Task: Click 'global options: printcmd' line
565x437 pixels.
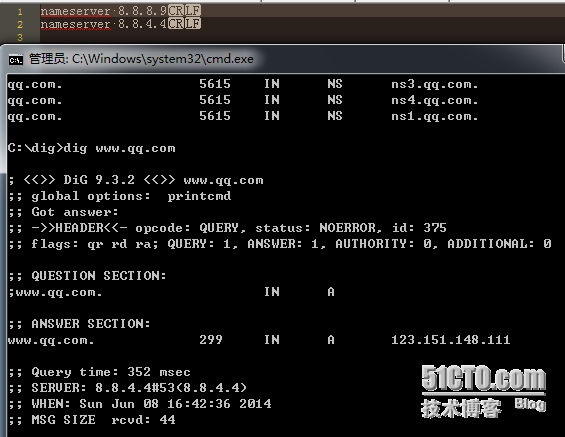Action: click(120, 196)
